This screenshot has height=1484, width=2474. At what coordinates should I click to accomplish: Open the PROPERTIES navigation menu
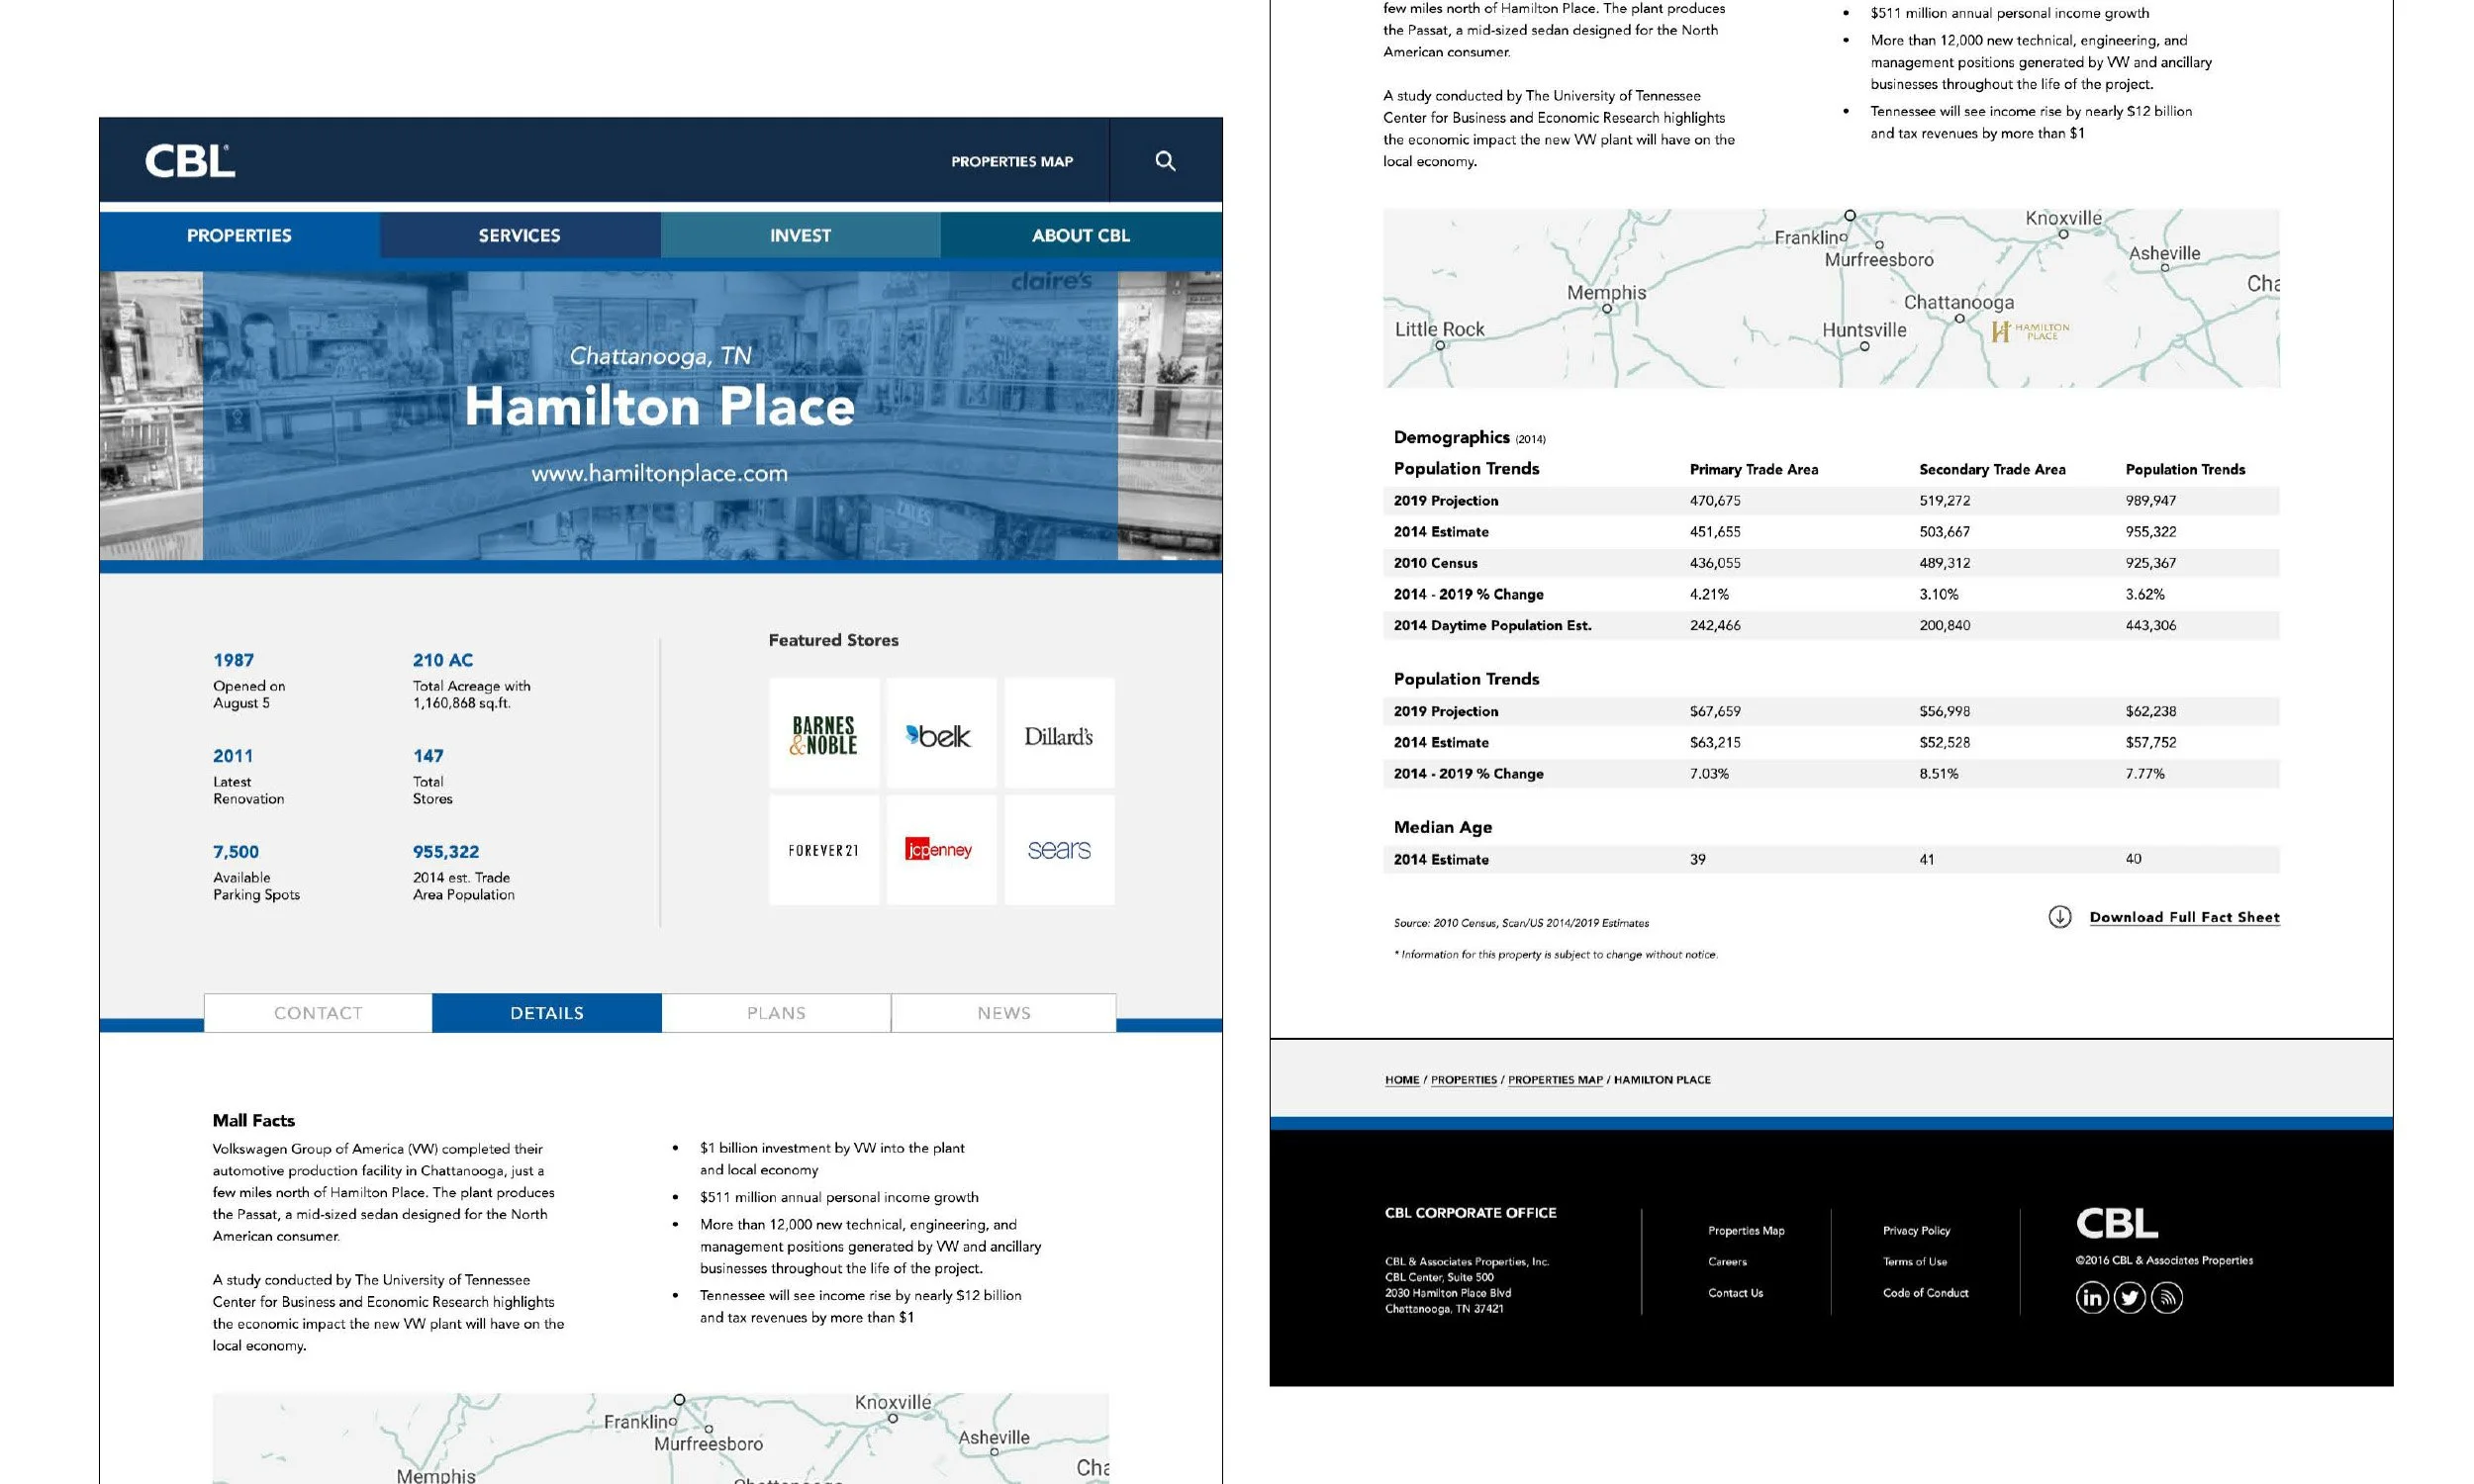pos(239,235)
